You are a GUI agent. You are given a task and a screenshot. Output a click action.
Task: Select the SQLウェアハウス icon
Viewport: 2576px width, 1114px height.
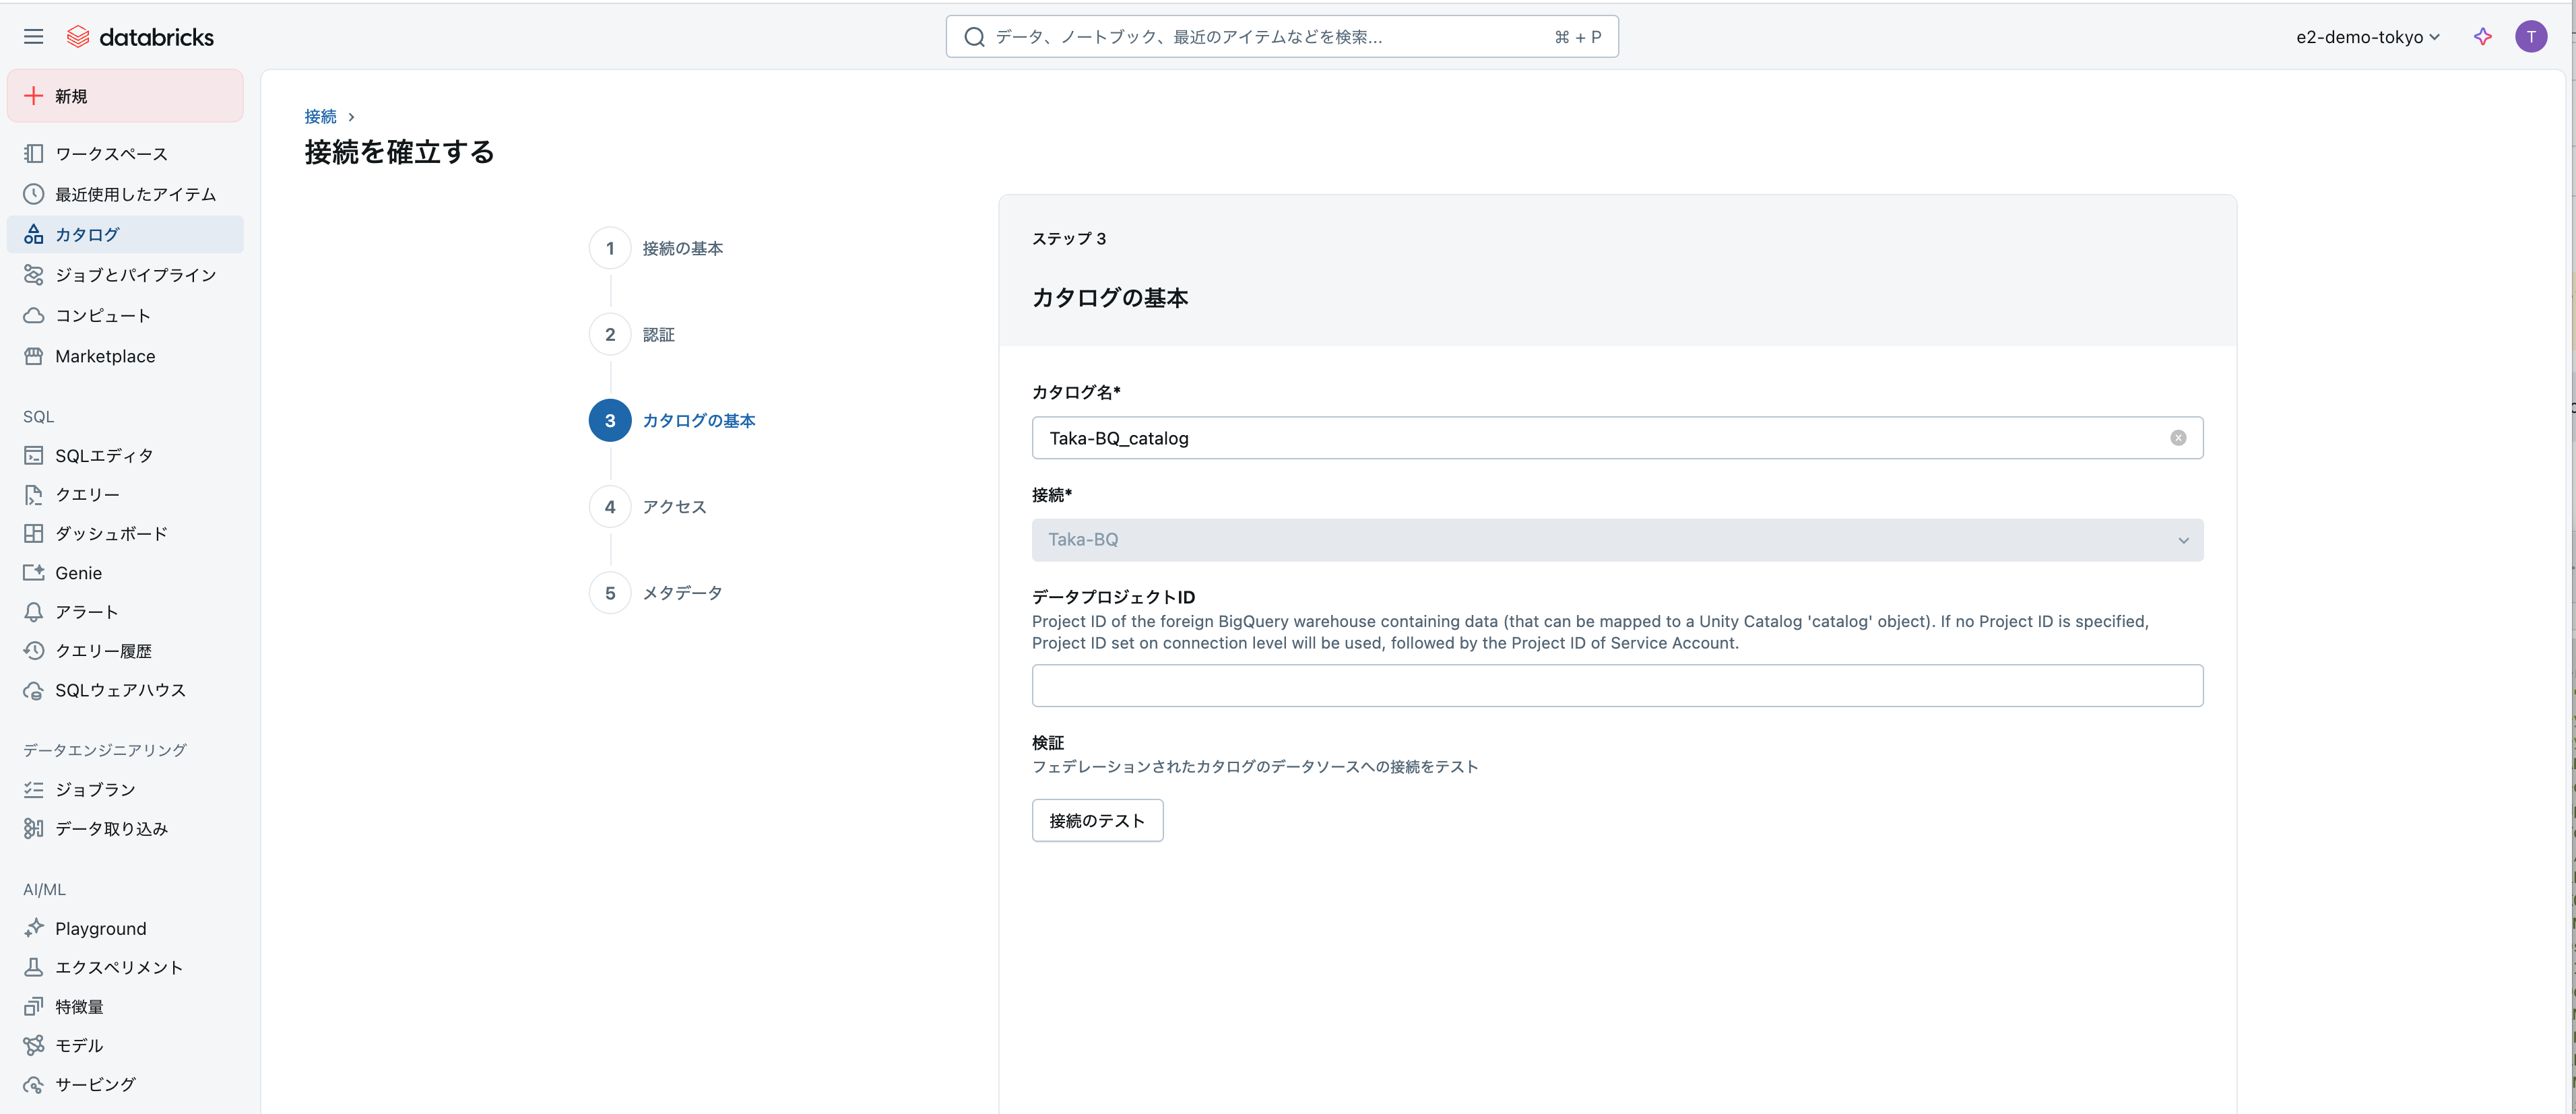click(x=34, y=690)
